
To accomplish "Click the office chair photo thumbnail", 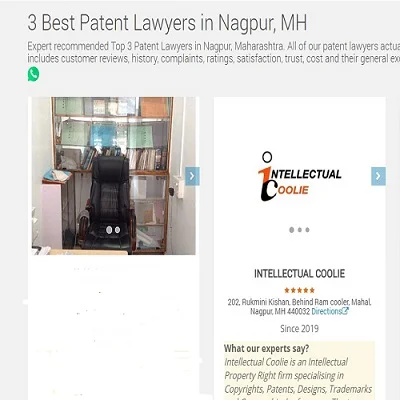I will pyautogui.click(x=114, y=176).
